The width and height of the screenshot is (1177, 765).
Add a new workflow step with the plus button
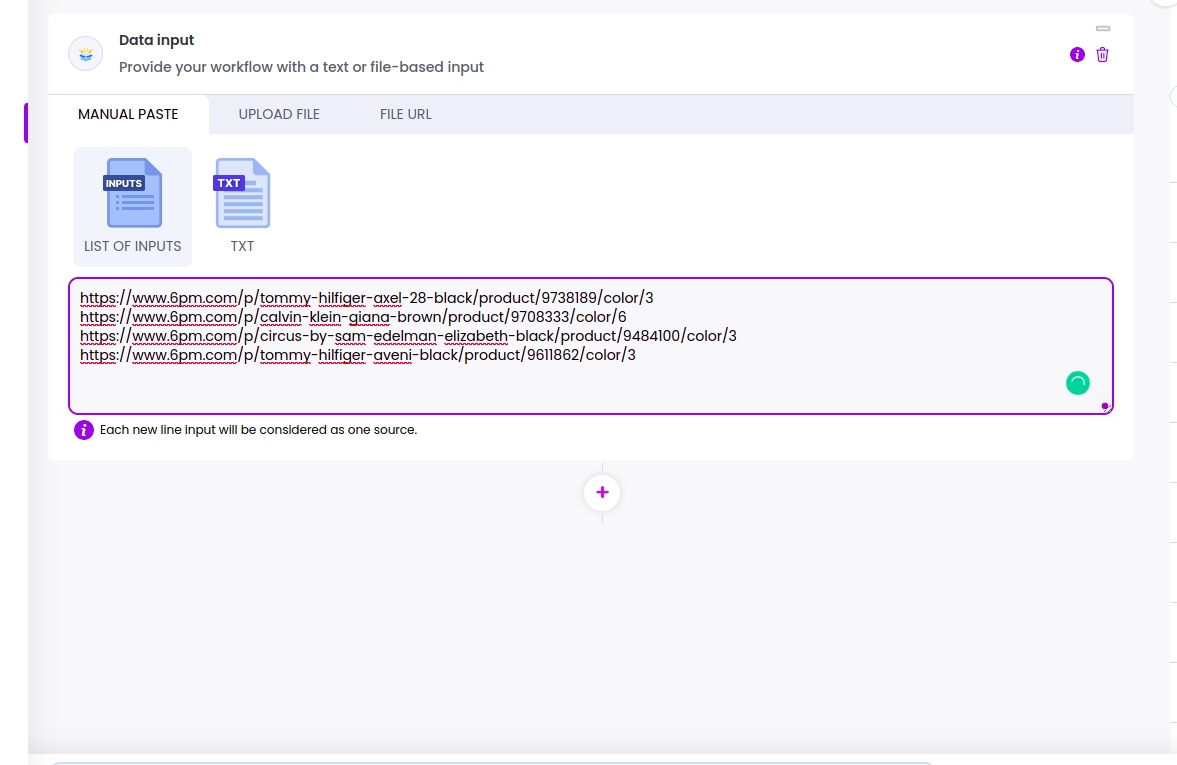point(602,493)
